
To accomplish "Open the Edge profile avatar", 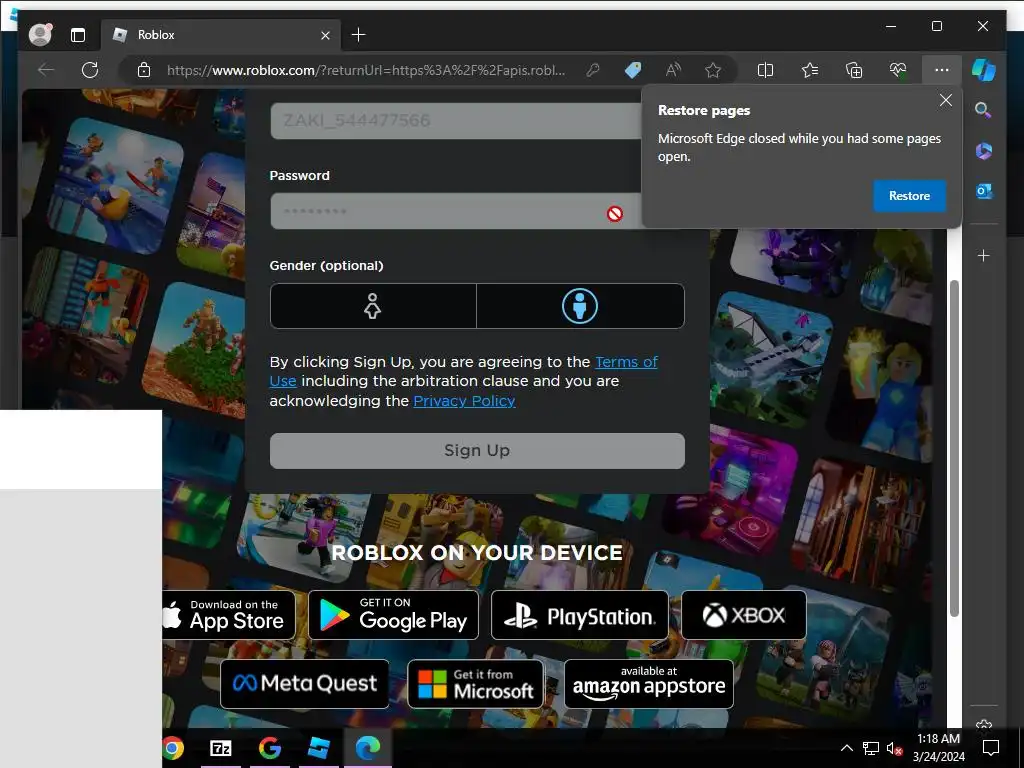I will (x=40, y=35).
